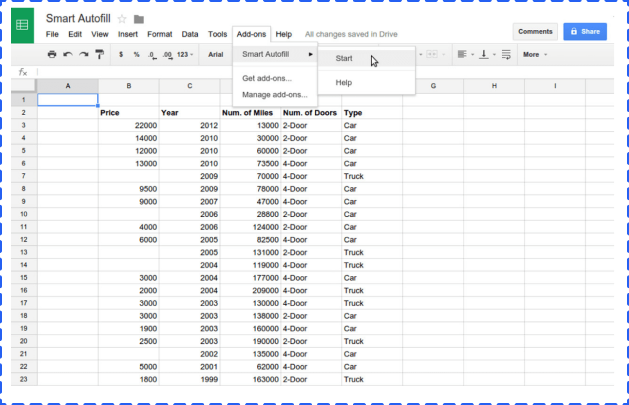Click the redo arrow icon
Viewport: 629px width, 405px height.
[84, 54]
